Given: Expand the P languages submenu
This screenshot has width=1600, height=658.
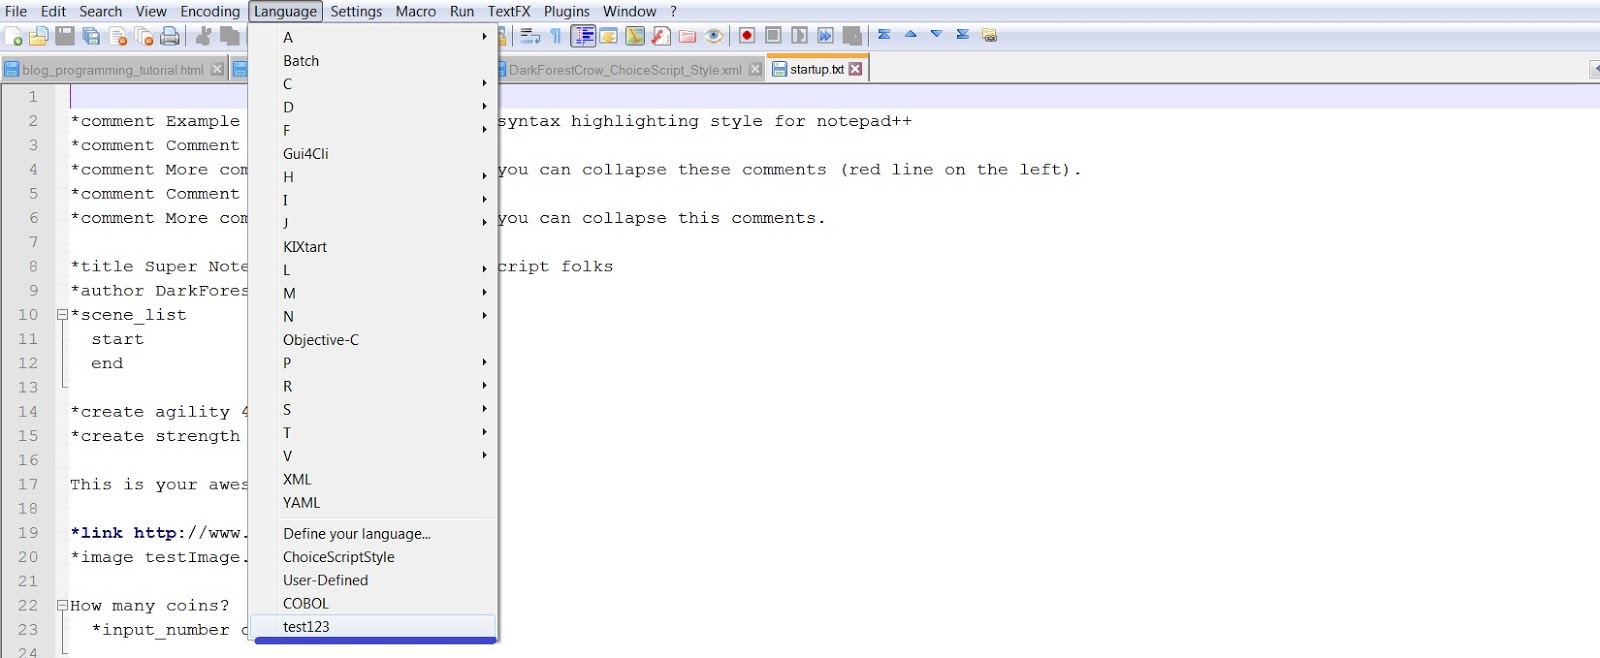Looking at the screenshot, I should [374, 363].
